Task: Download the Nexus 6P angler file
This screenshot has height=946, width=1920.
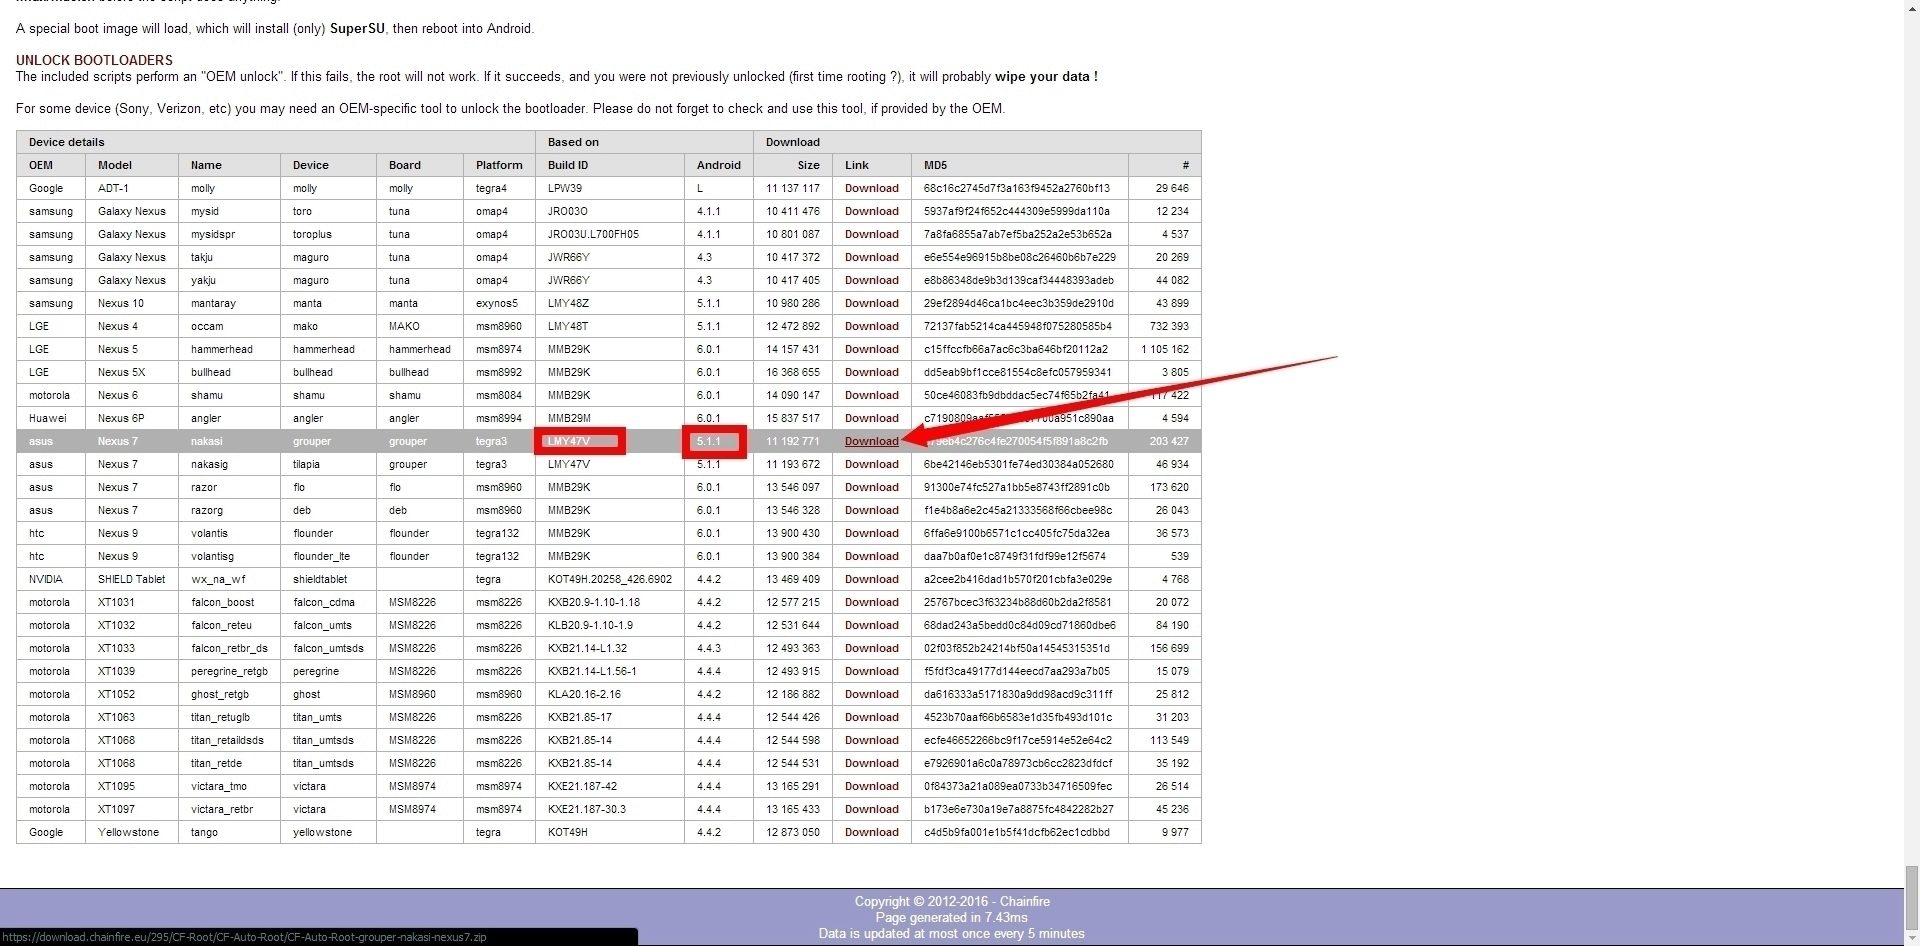Action: click(871, 418)
